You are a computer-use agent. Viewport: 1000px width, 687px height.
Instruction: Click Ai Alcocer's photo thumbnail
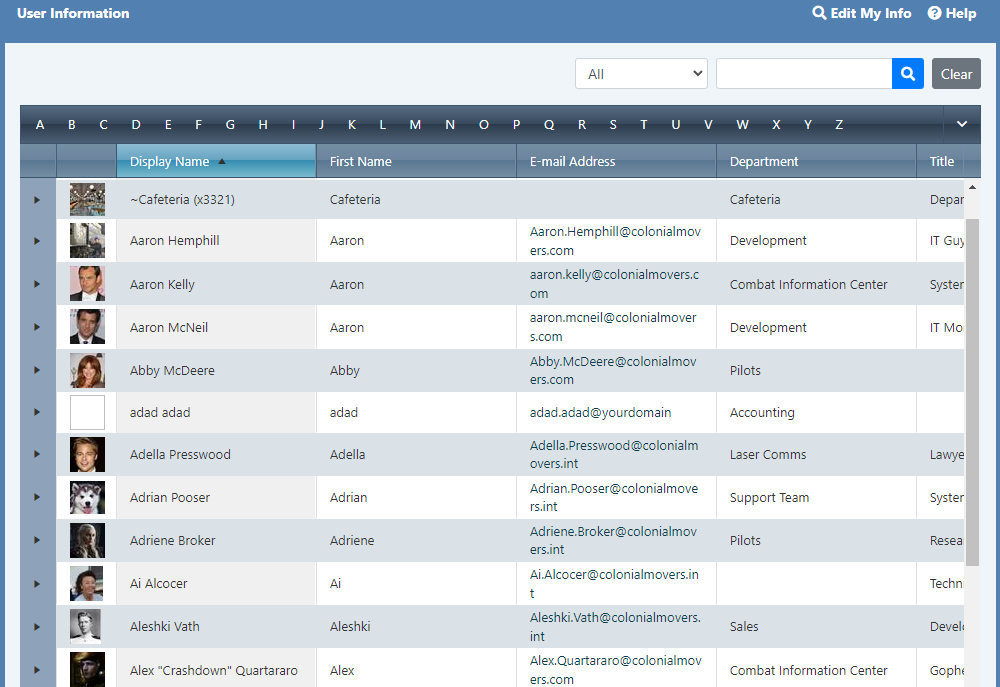click(87, 584)
